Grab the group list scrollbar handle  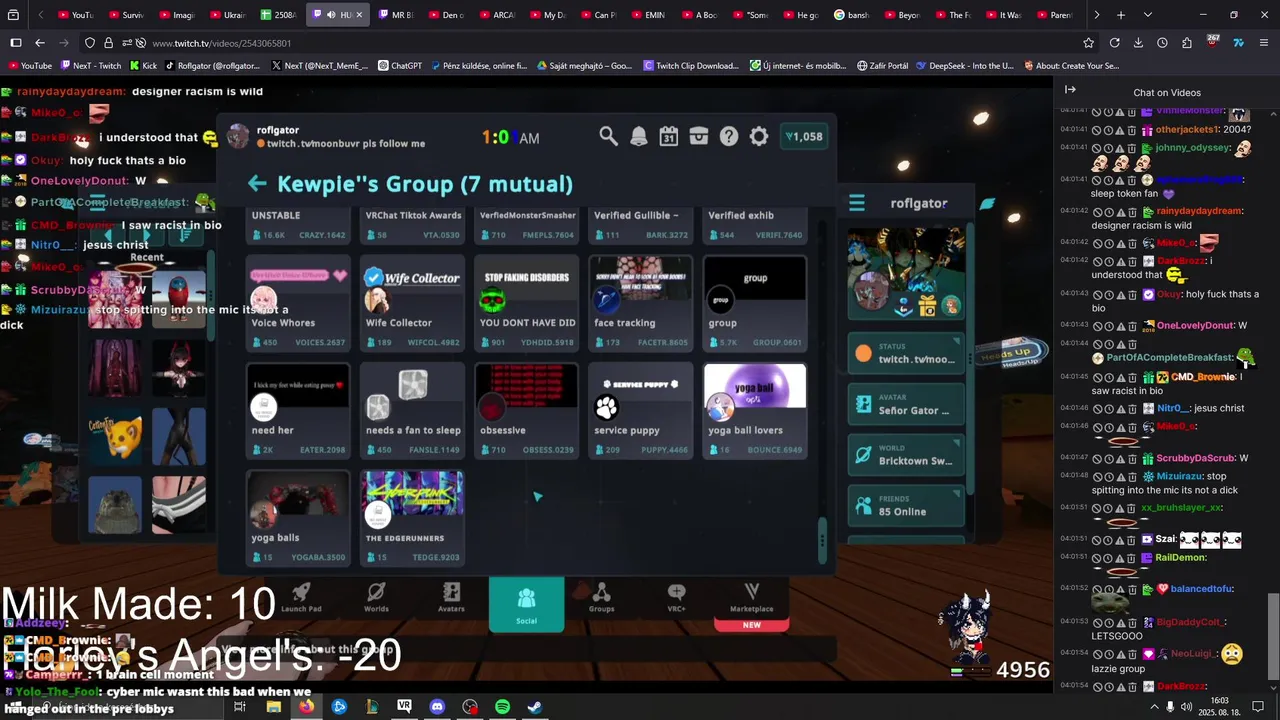822,540
